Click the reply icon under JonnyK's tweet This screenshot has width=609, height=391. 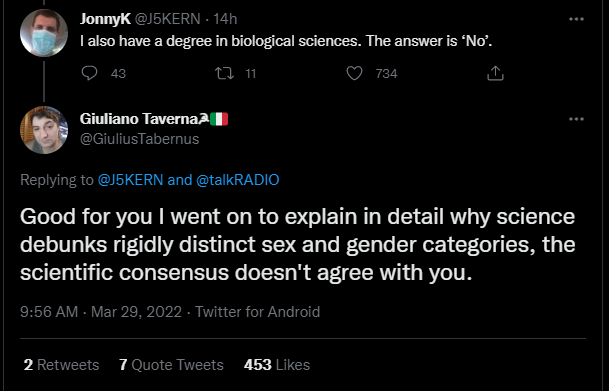tap(89, 73)
